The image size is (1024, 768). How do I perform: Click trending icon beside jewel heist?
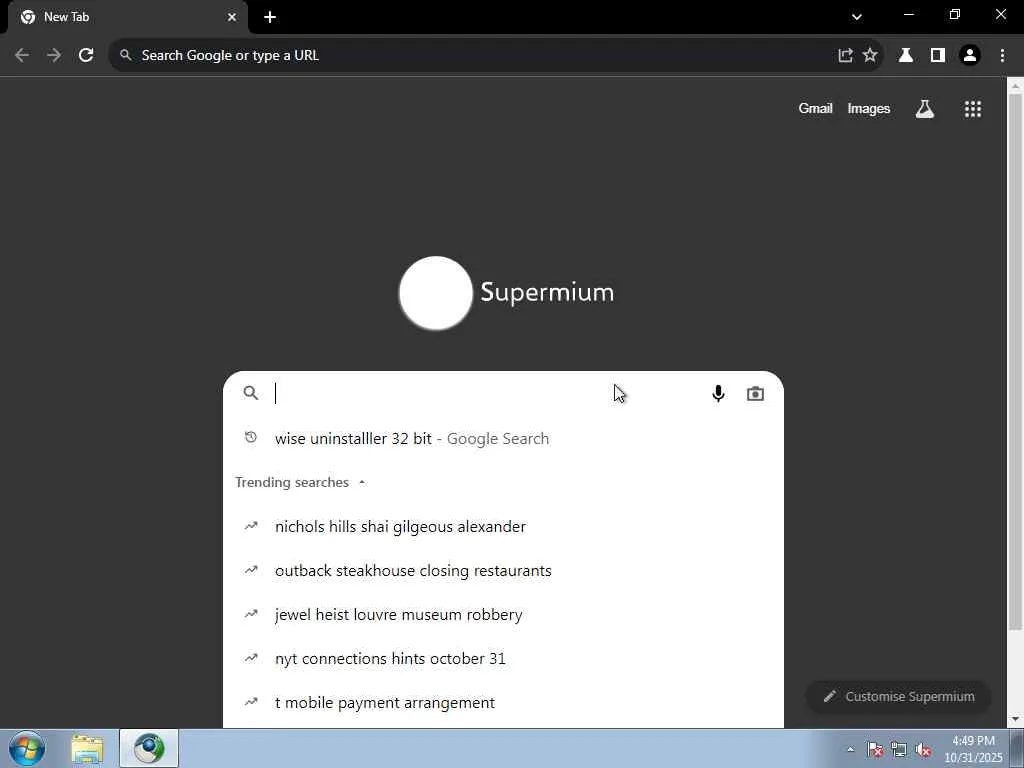click(x=251, y=614)
